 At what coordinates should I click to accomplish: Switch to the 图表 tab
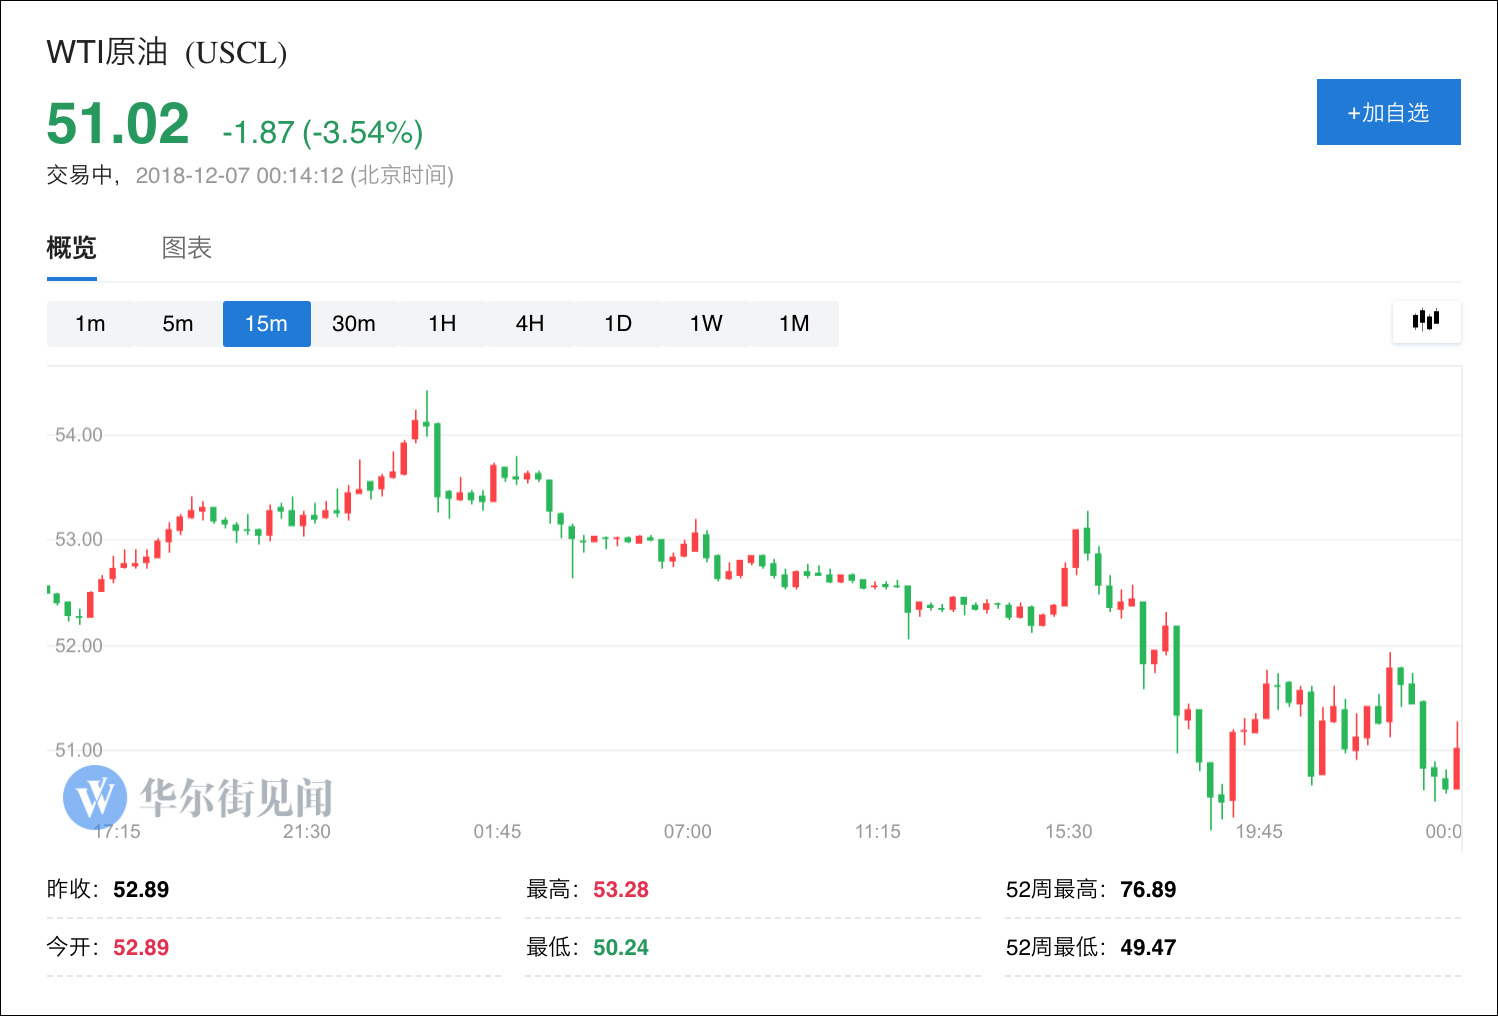click(x=186, y=247)
